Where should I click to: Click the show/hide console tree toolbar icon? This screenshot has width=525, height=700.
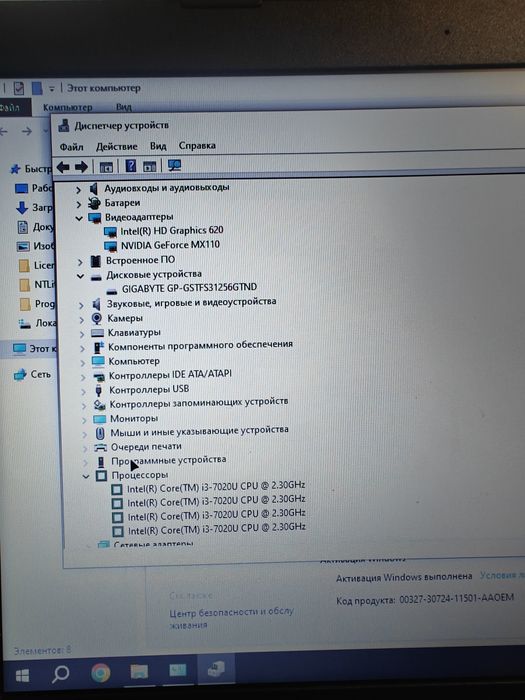[x=106, y=167]
